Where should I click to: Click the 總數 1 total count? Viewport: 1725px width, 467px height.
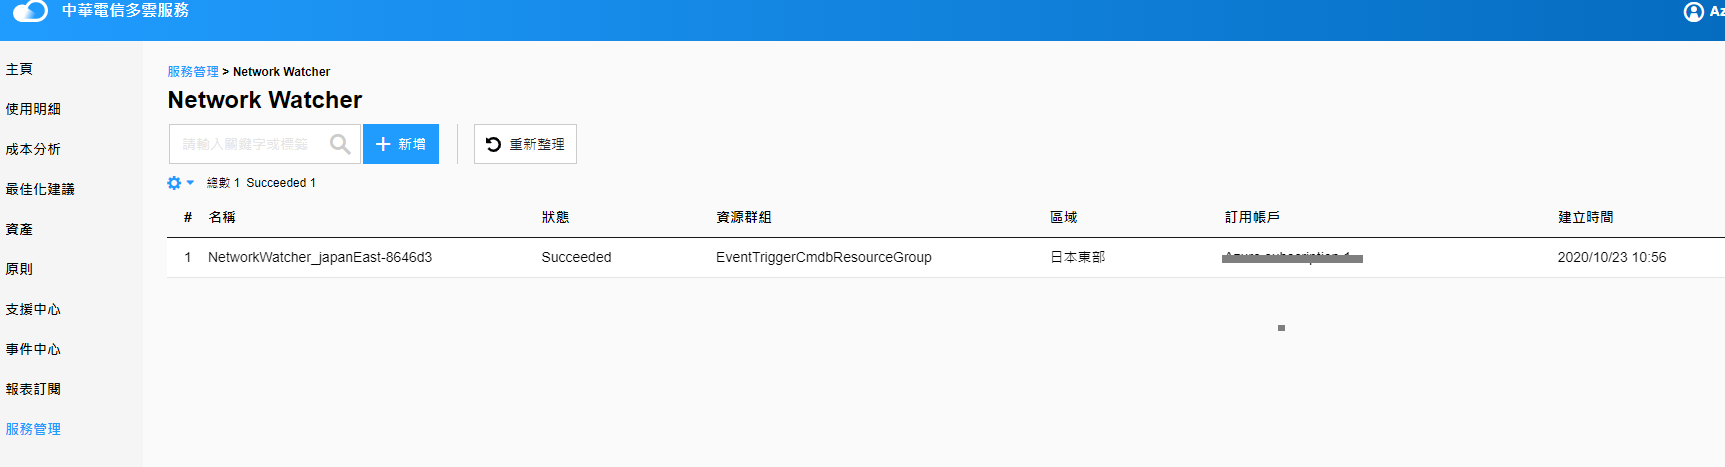click(224, 183)
